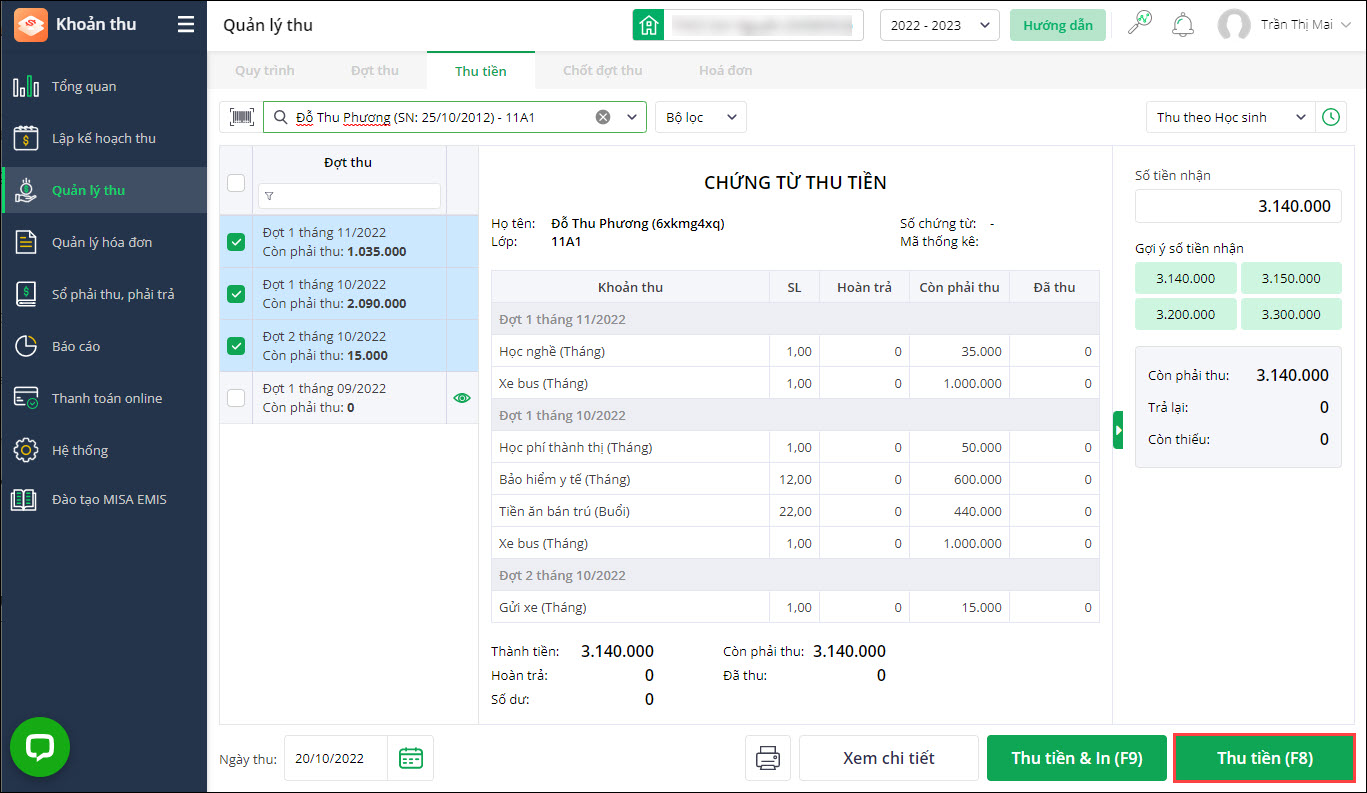This screenshot has height=793, width=1367.
Task: Toggle the hamburger sidebar menu
Action: pyautogui.click(x=186, y=25)
